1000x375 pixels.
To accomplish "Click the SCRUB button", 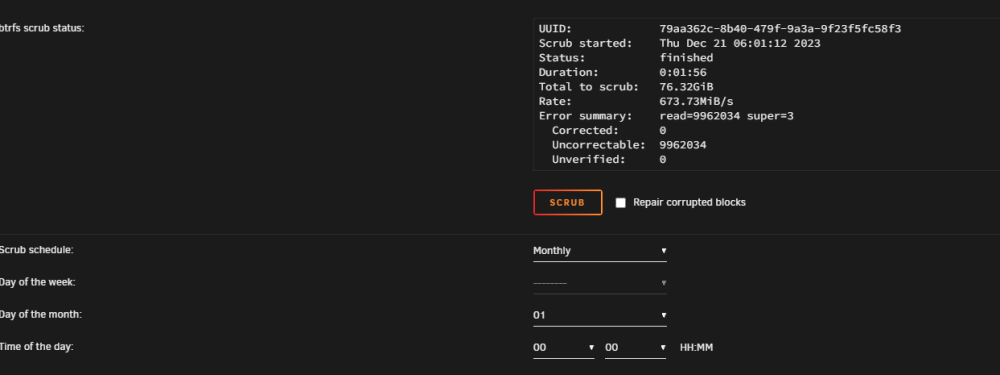I will point(568,202).
